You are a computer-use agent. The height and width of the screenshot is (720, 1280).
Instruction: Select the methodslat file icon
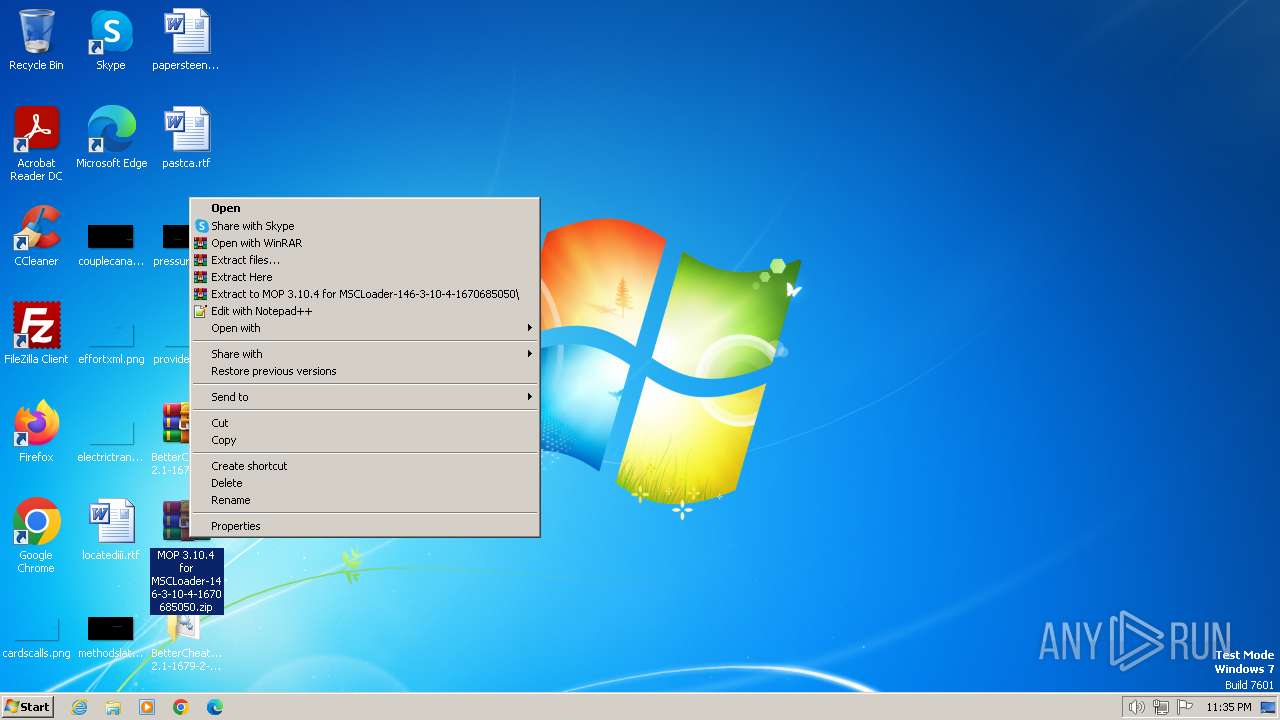110,637
